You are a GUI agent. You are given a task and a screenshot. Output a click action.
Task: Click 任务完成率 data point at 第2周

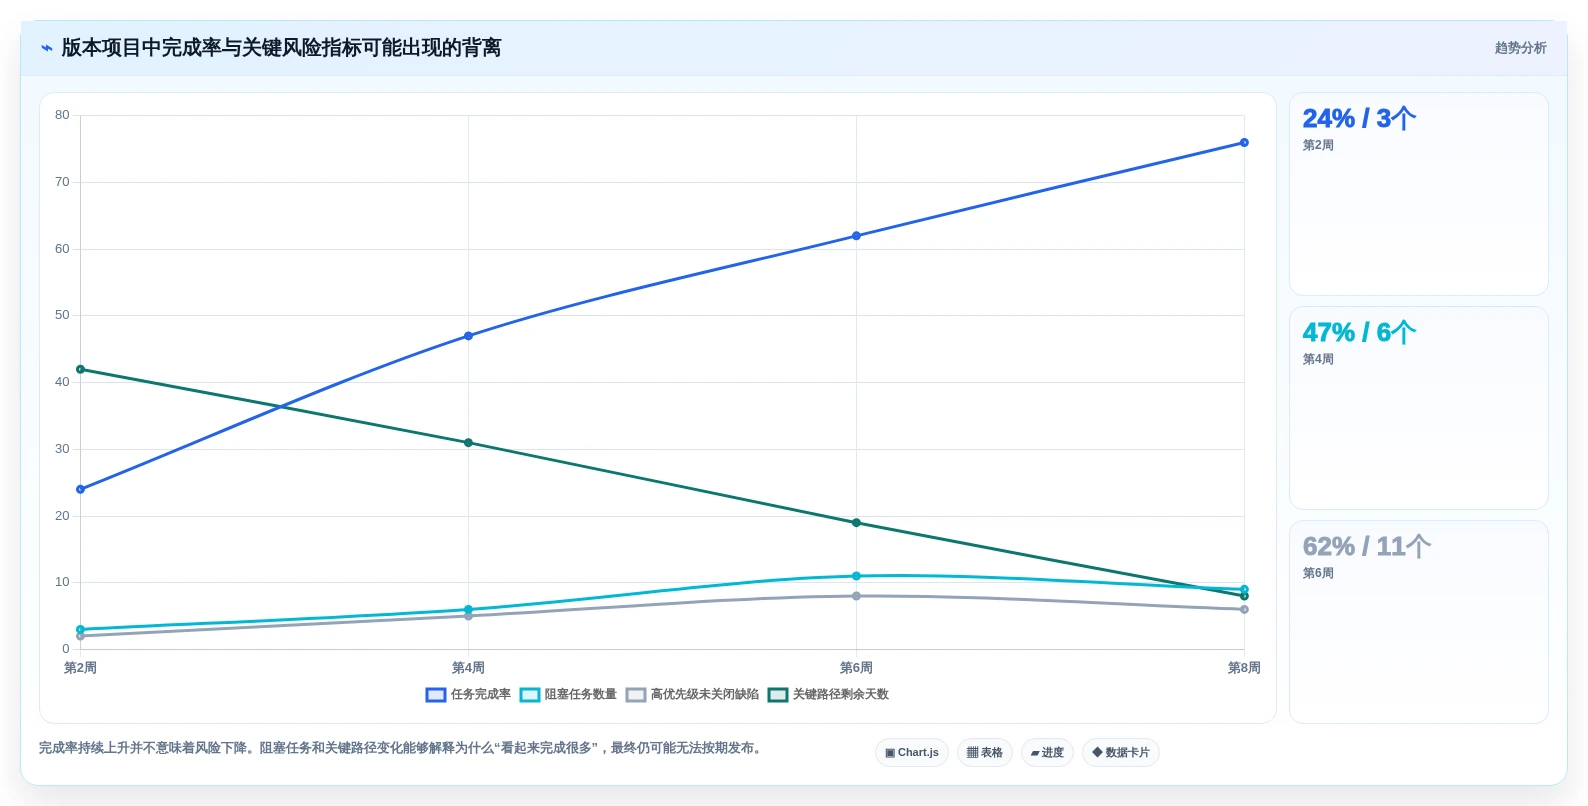pyautogui.click(x=80, y=490)
